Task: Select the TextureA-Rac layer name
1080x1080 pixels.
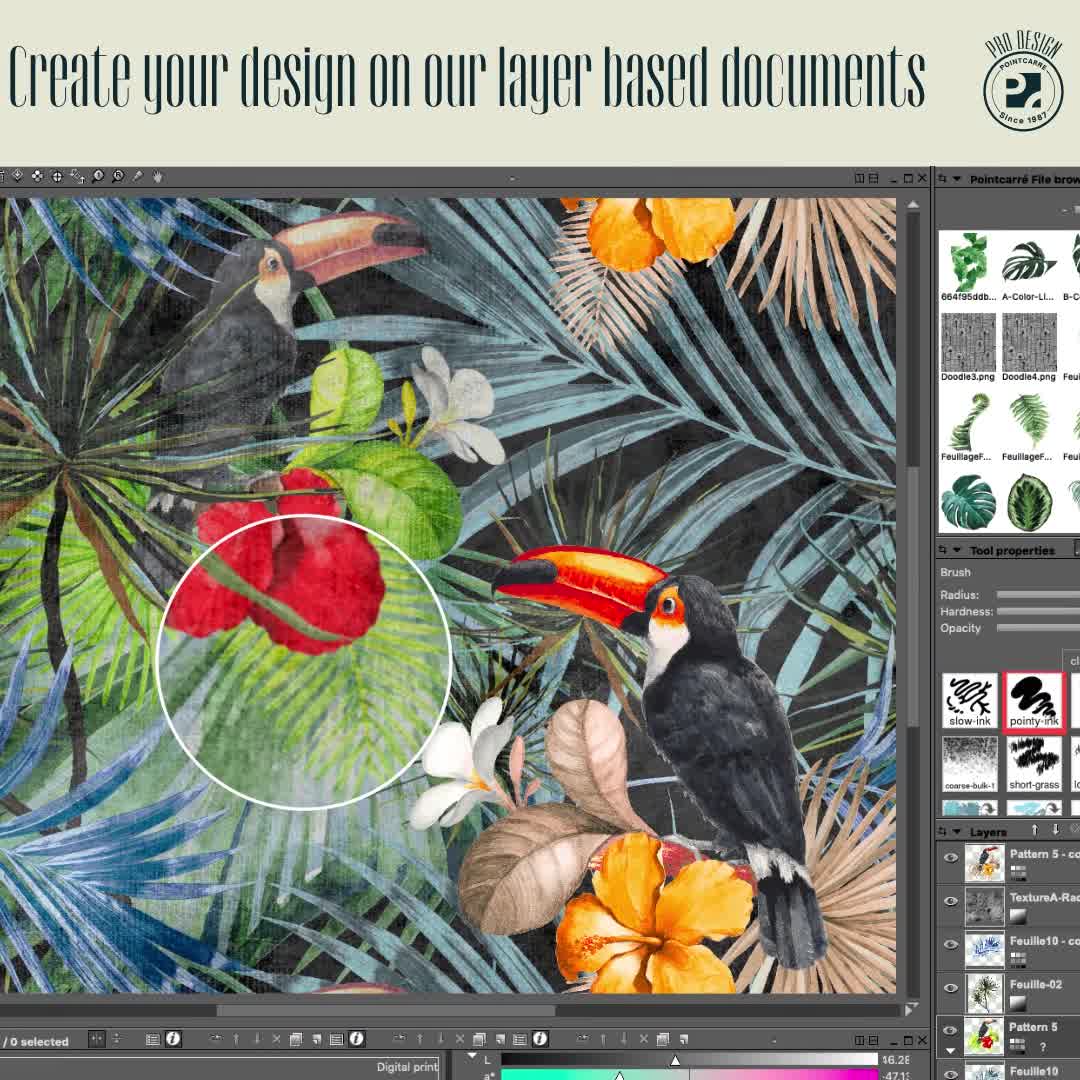Action: 1044,897
